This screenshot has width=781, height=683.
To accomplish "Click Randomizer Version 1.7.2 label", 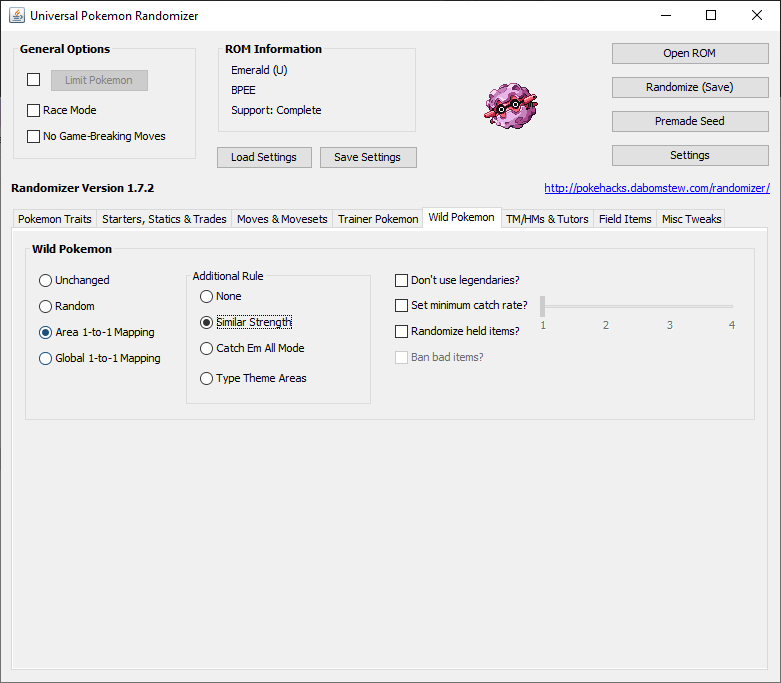I will click(x=83, y=188).
